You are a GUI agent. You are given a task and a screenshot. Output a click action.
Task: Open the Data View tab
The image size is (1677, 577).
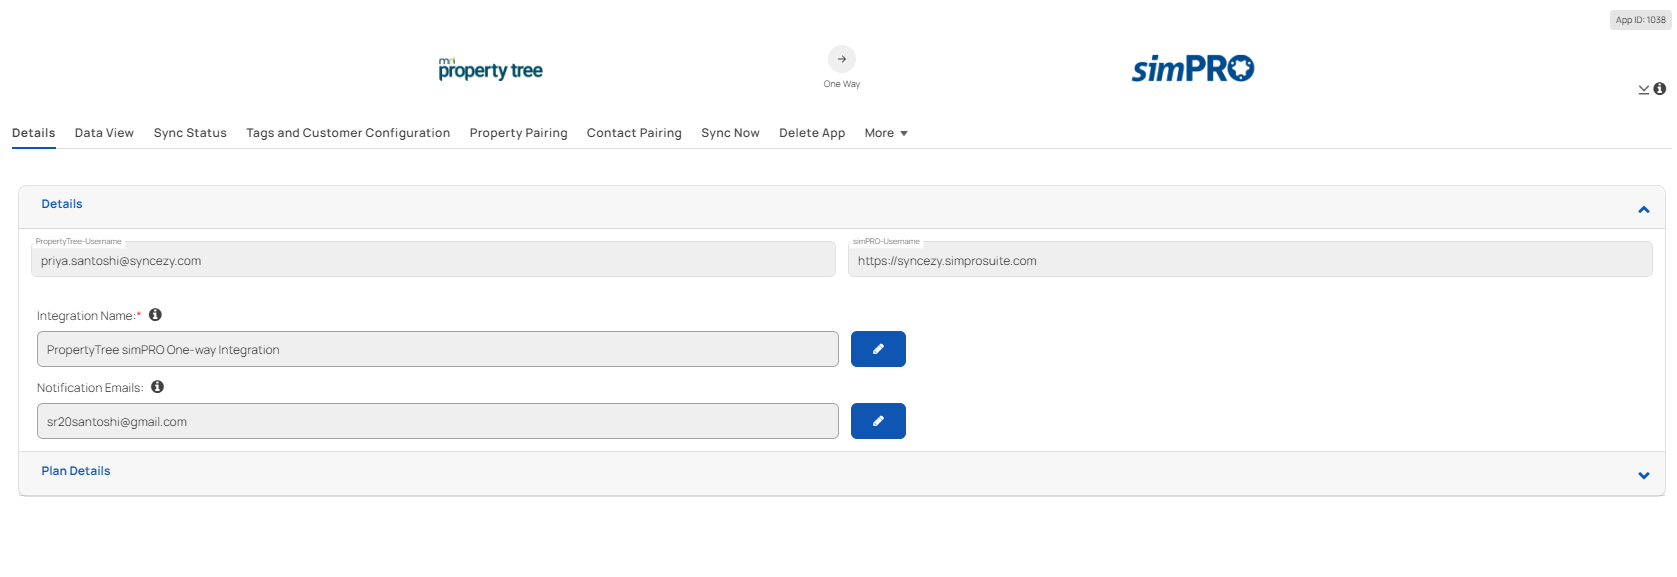click(x=104, y=133)
